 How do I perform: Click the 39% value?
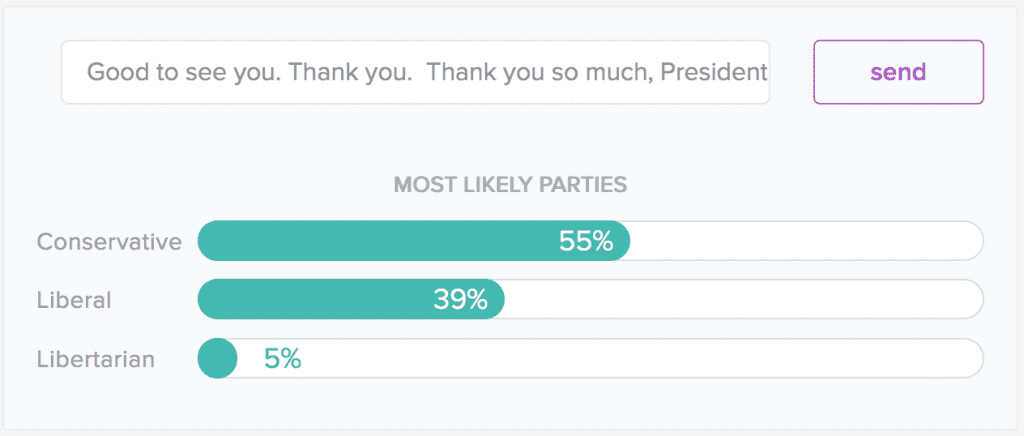(460, 299)
